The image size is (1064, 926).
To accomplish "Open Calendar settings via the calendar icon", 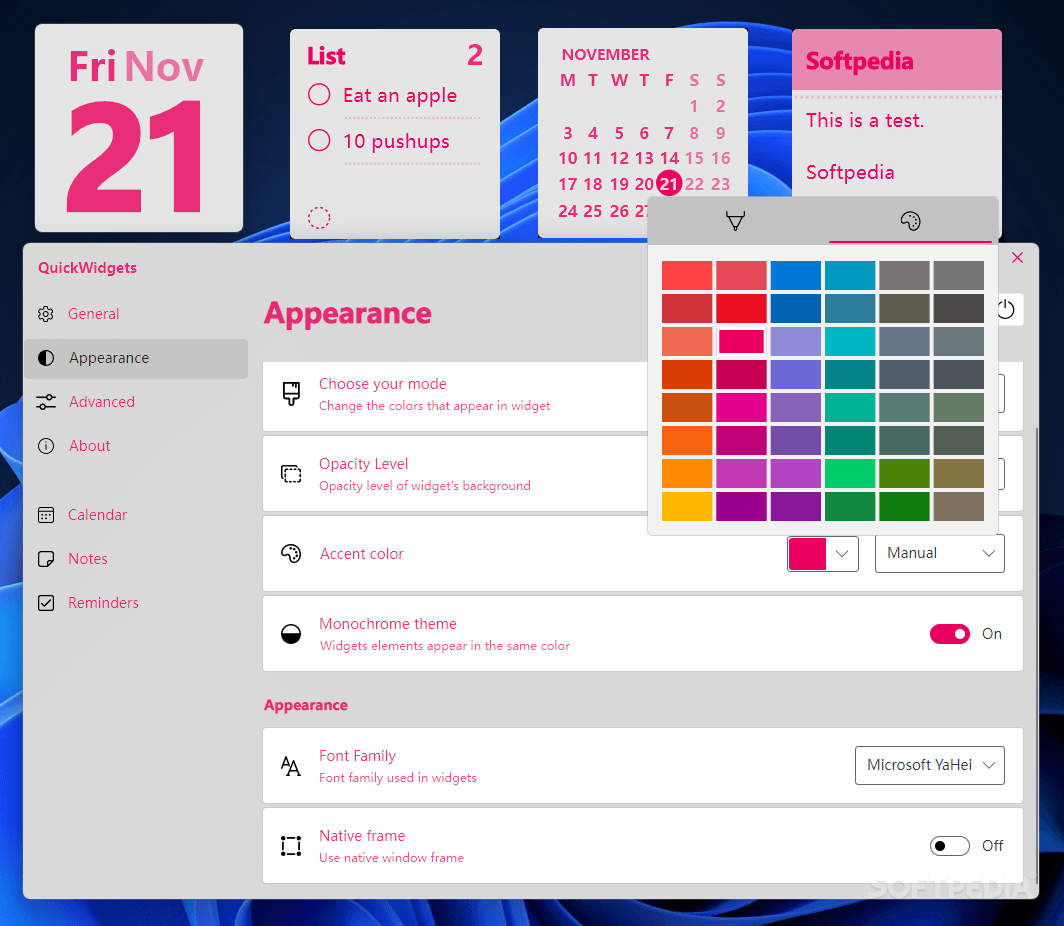I will coord(45,514).
